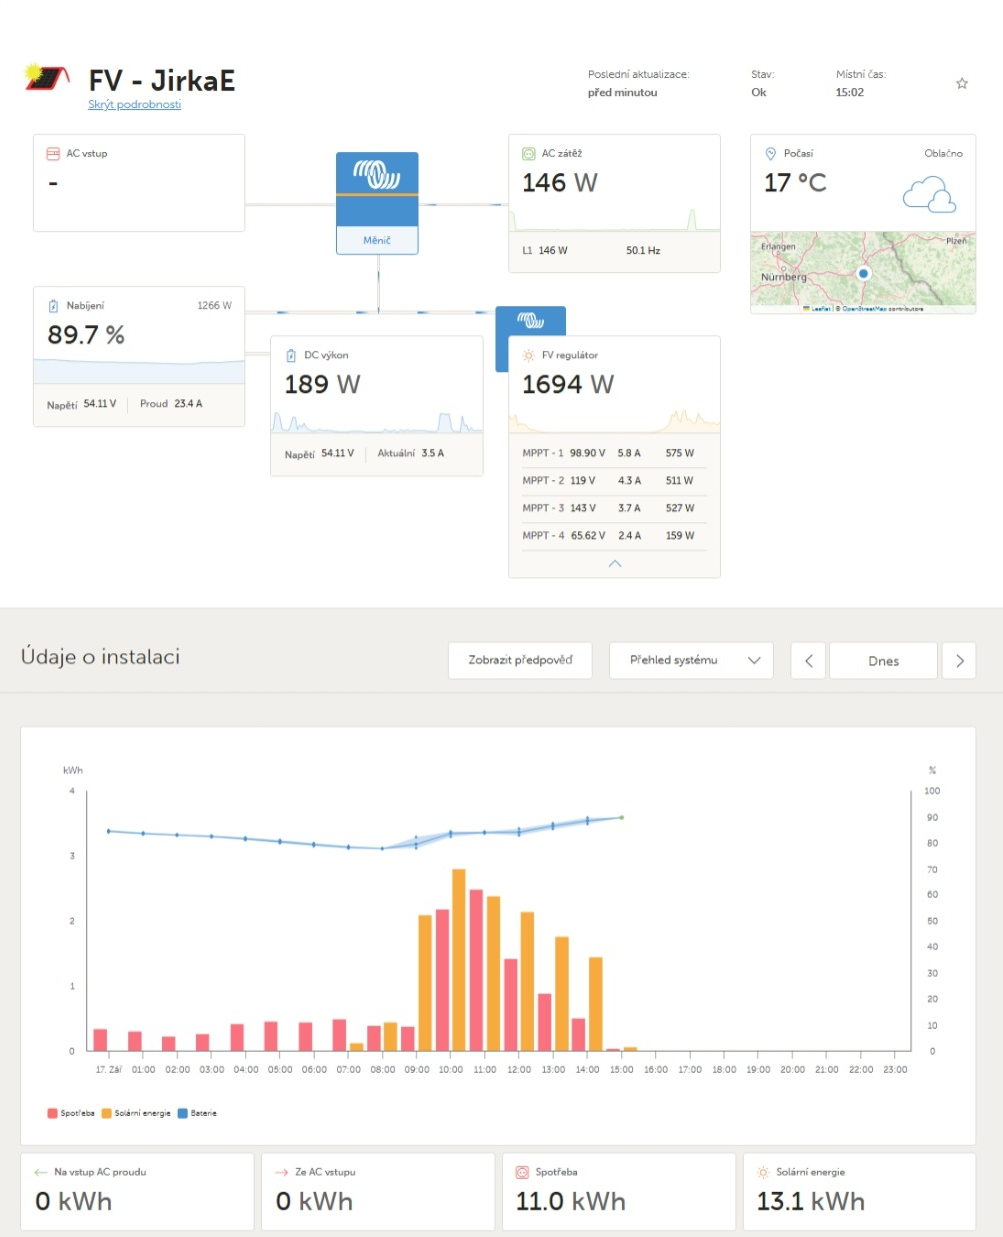Click the MPPT - 2 row
Viewport: 1003px width, 1237px height.
(x=614, y=481)
